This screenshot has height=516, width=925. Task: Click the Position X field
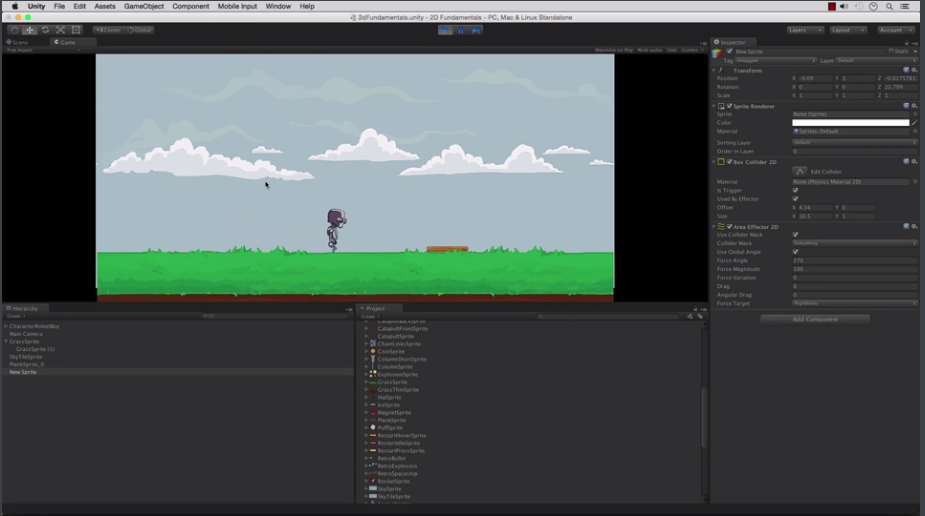click(x=815, y=78)
